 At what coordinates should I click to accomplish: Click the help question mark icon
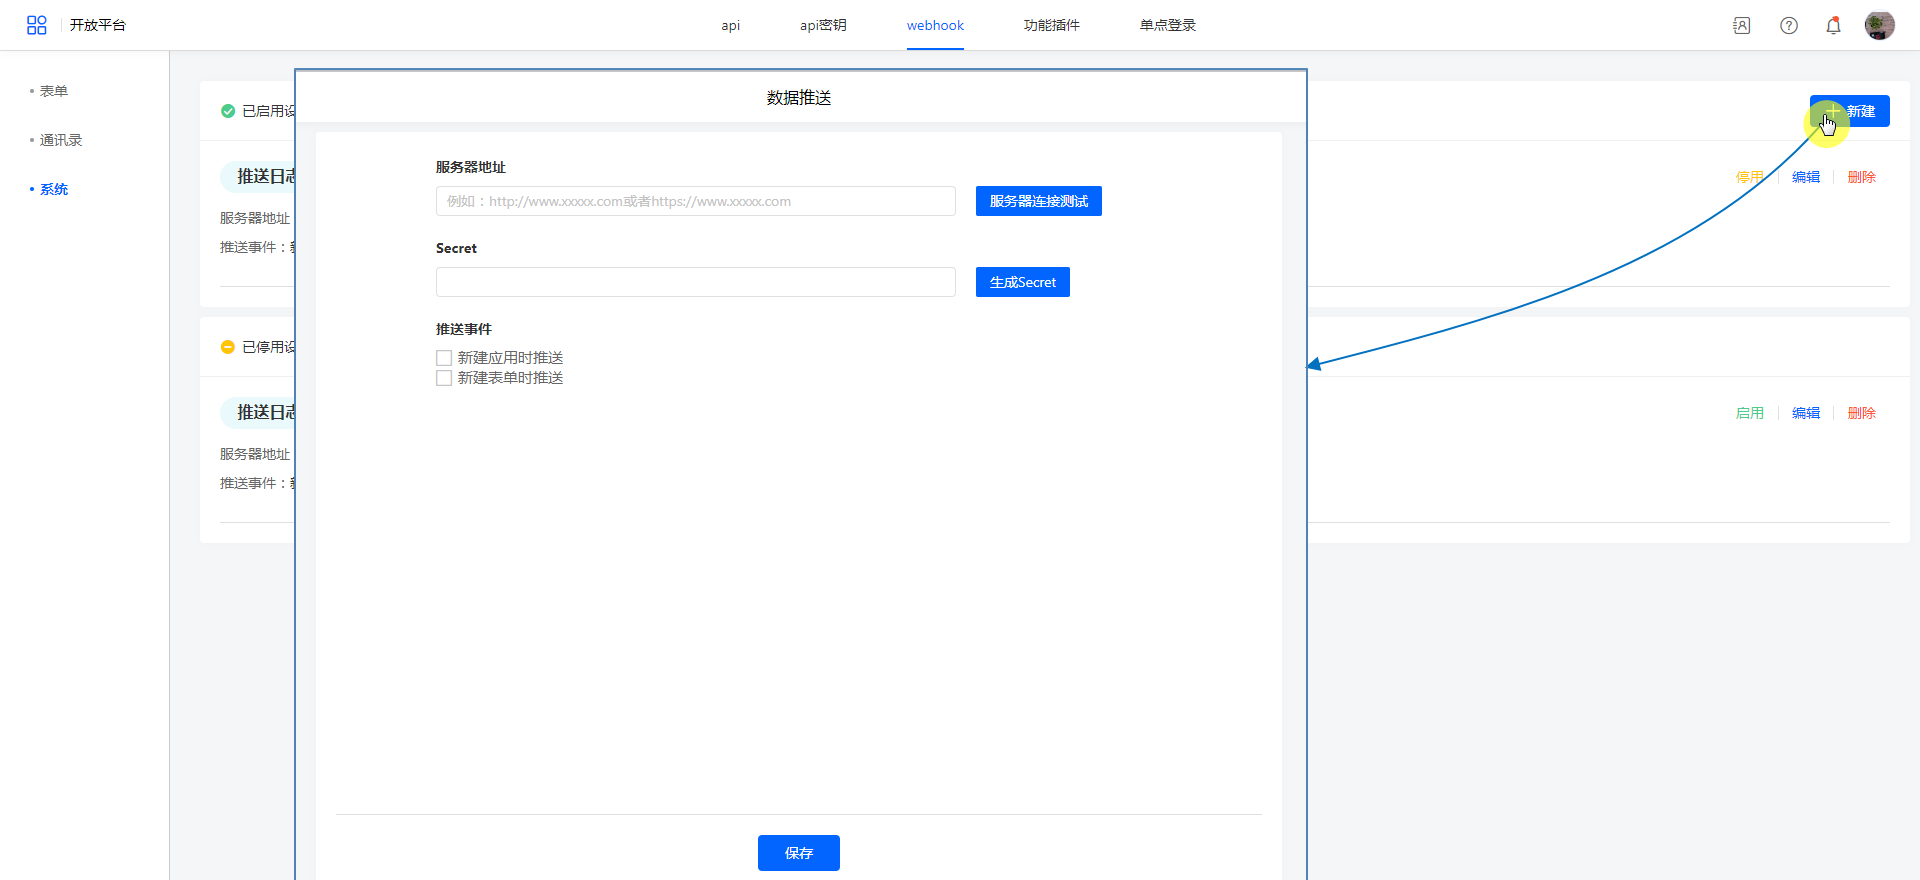click(1789, 26)
